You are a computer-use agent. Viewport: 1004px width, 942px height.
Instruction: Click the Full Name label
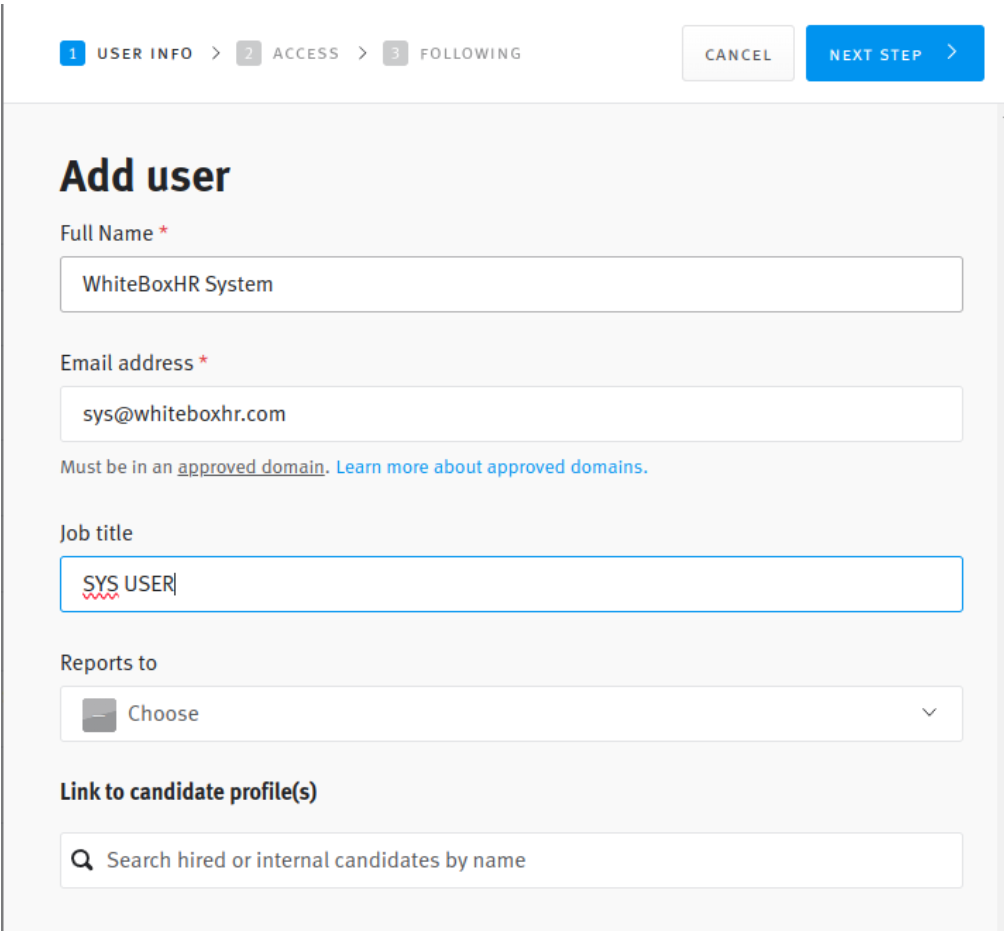coord(106,233)
